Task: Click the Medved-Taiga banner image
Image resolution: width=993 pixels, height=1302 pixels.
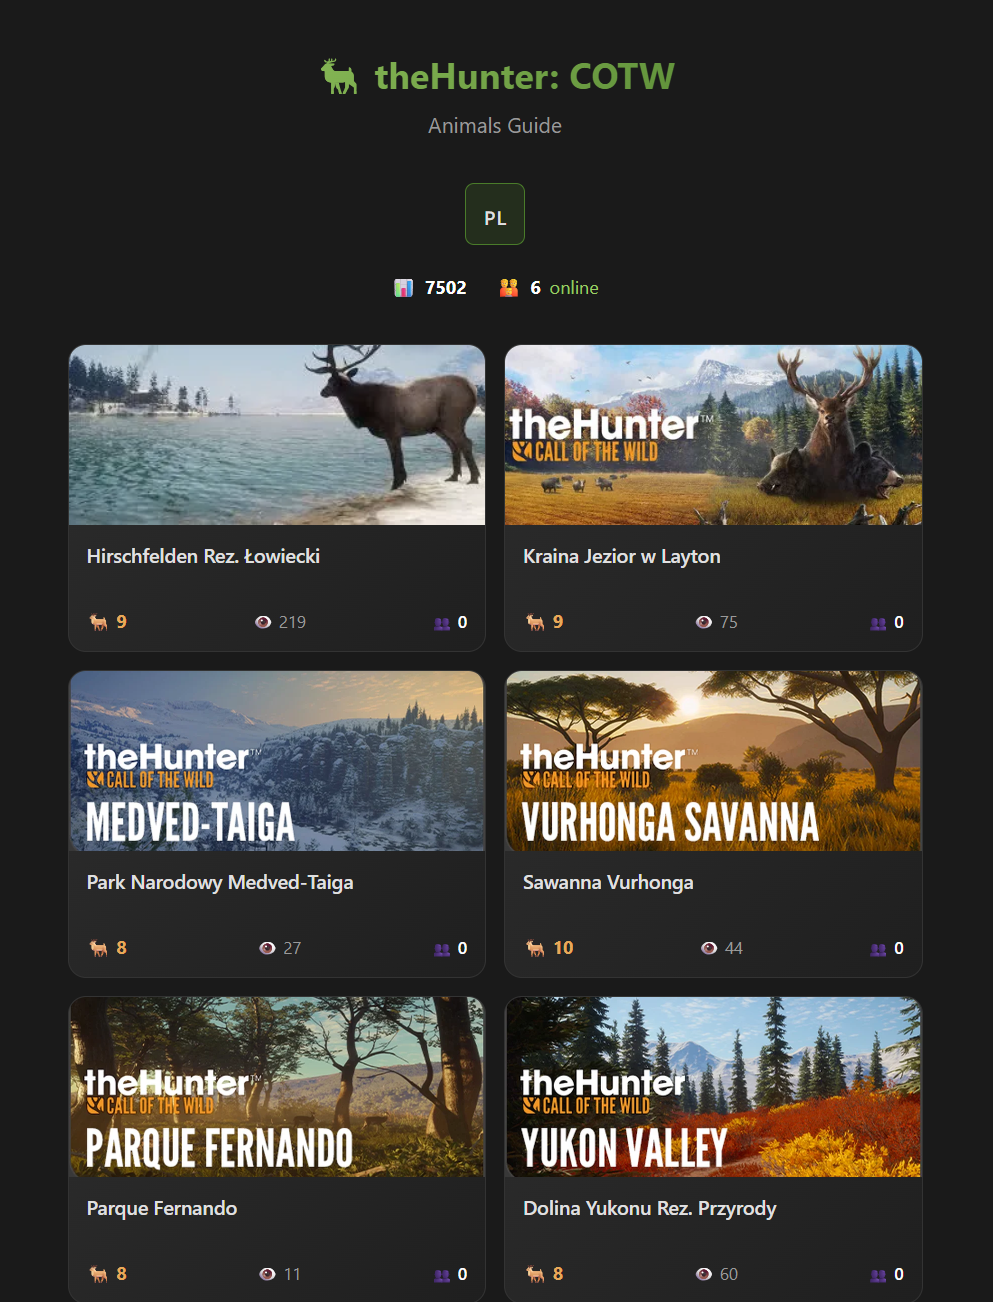Action: pos(277,761)
